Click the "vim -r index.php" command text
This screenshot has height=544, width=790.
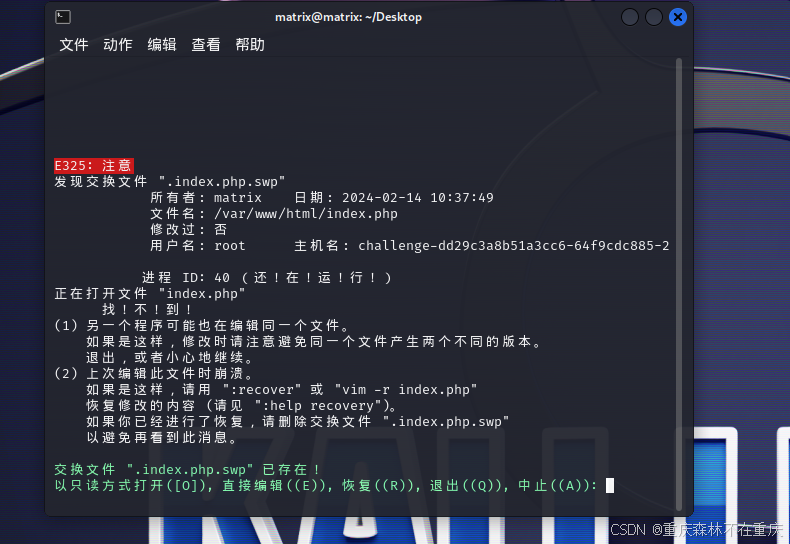[406, 389]
